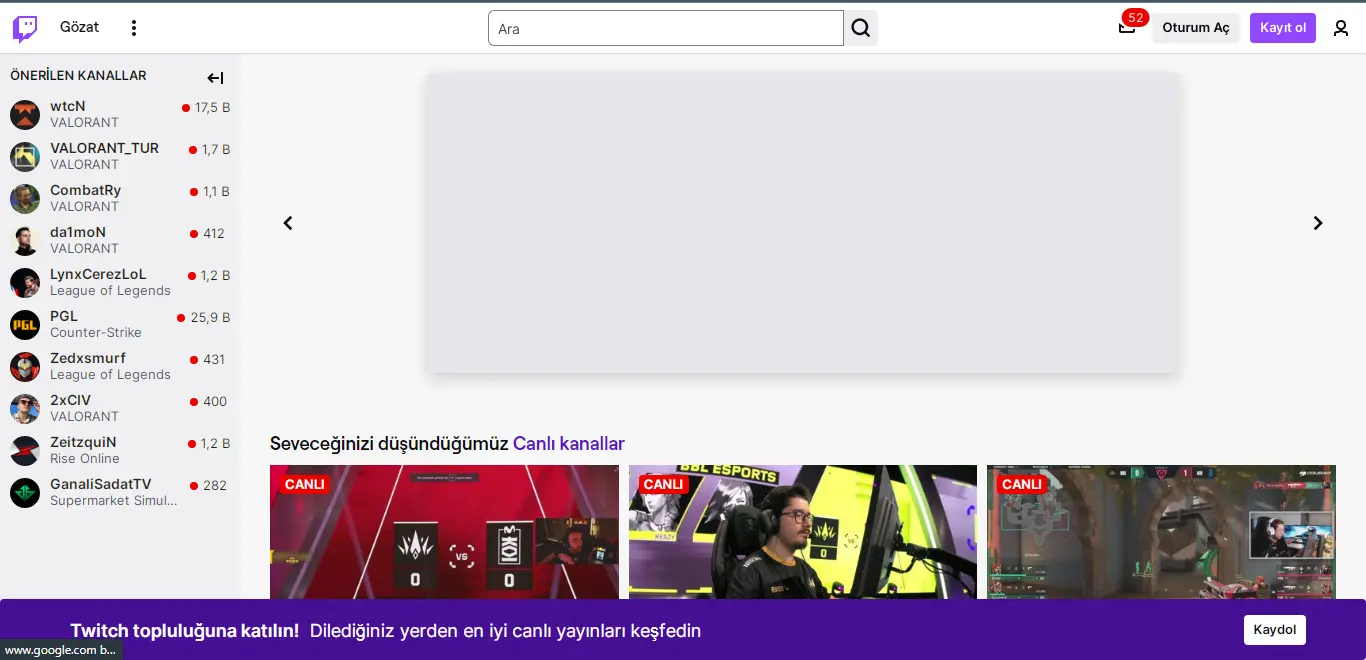1366x660 pixels.
Task: Select 2xCIV channel name
Action: click(71, 400)
